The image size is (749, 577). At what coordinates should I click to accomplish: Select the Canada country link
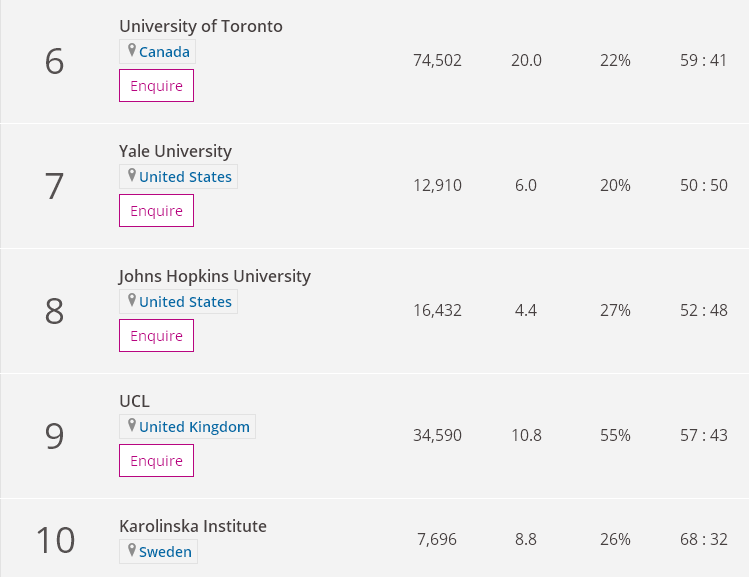164,52
